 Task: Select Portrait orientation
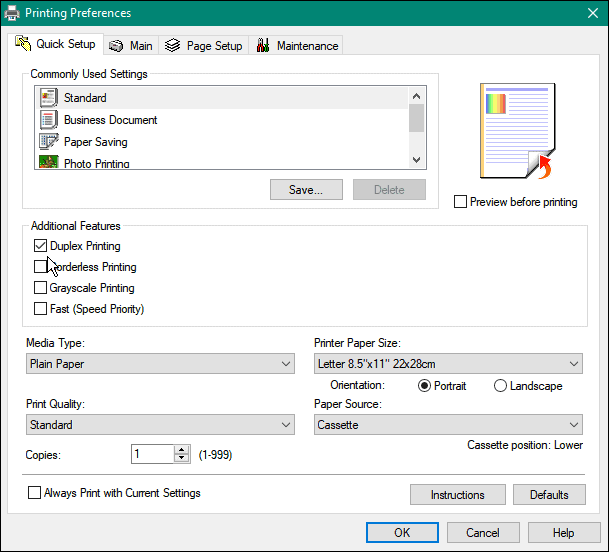tap(424, 386)
